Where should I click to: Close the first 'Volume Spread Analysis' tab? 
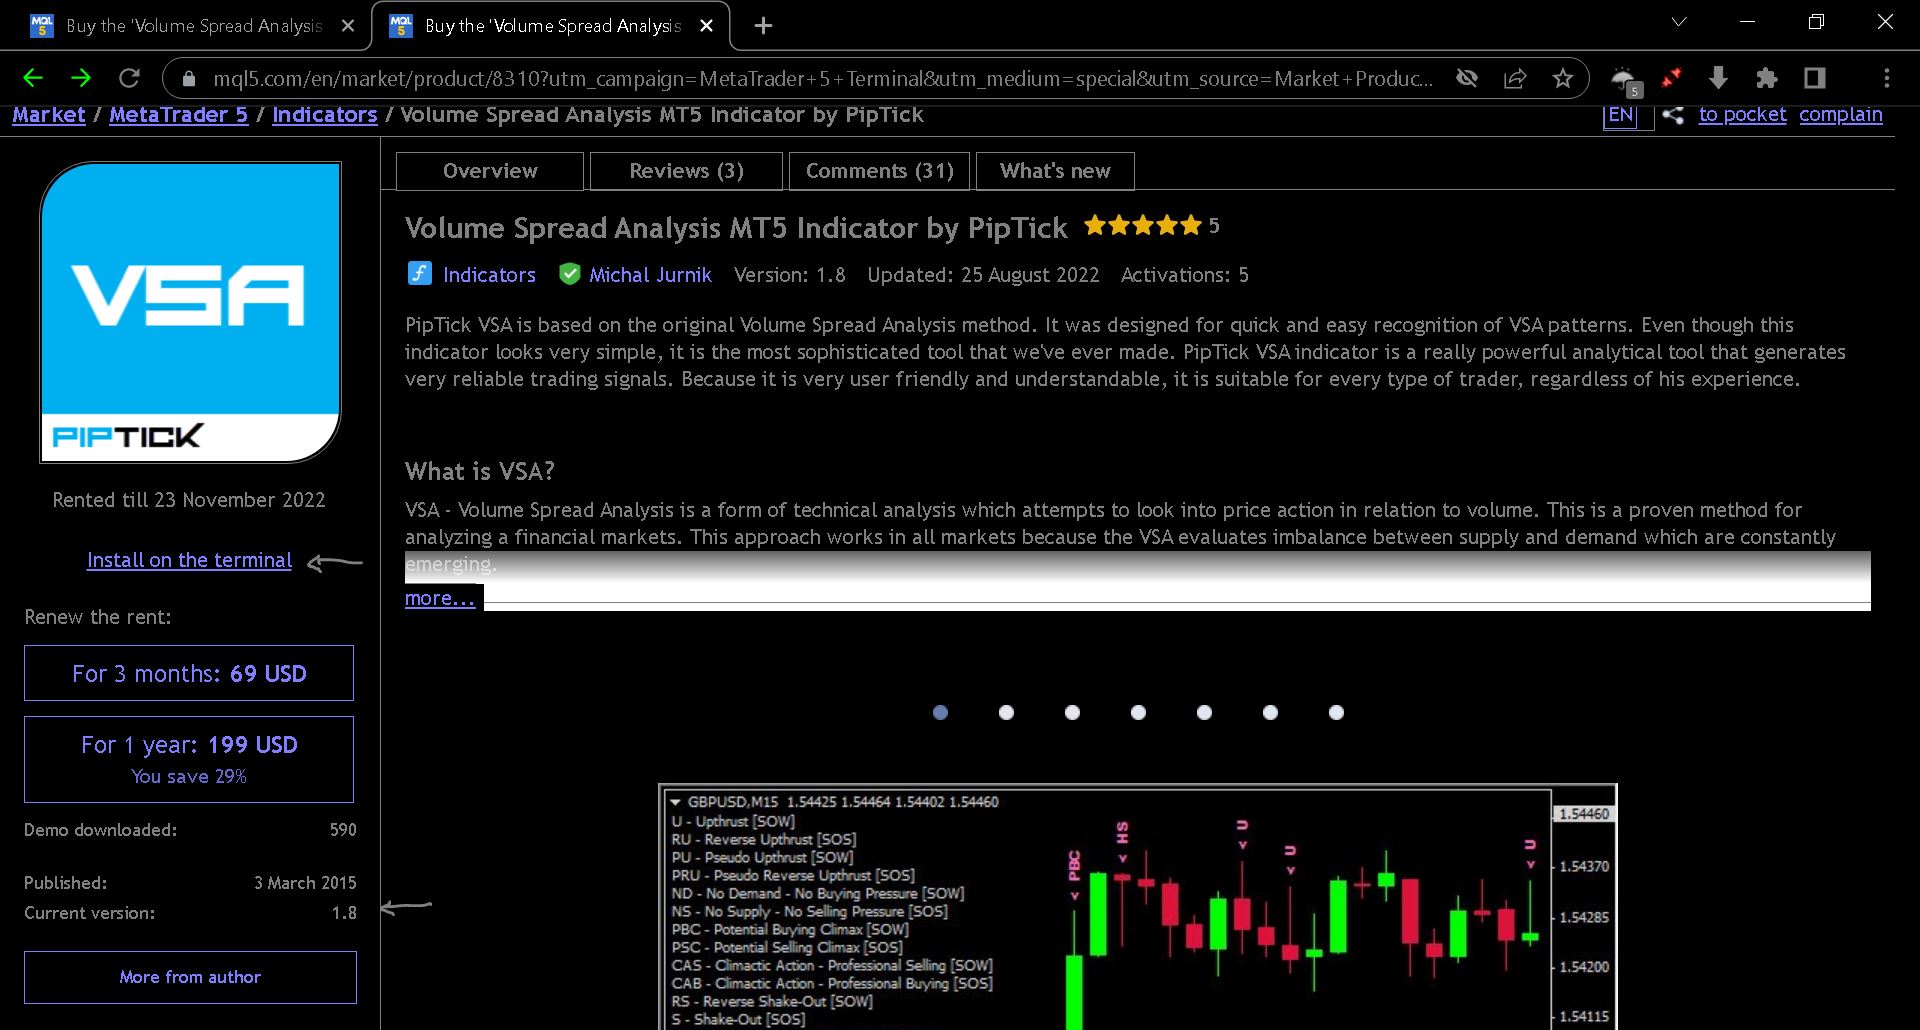point(348,26)
